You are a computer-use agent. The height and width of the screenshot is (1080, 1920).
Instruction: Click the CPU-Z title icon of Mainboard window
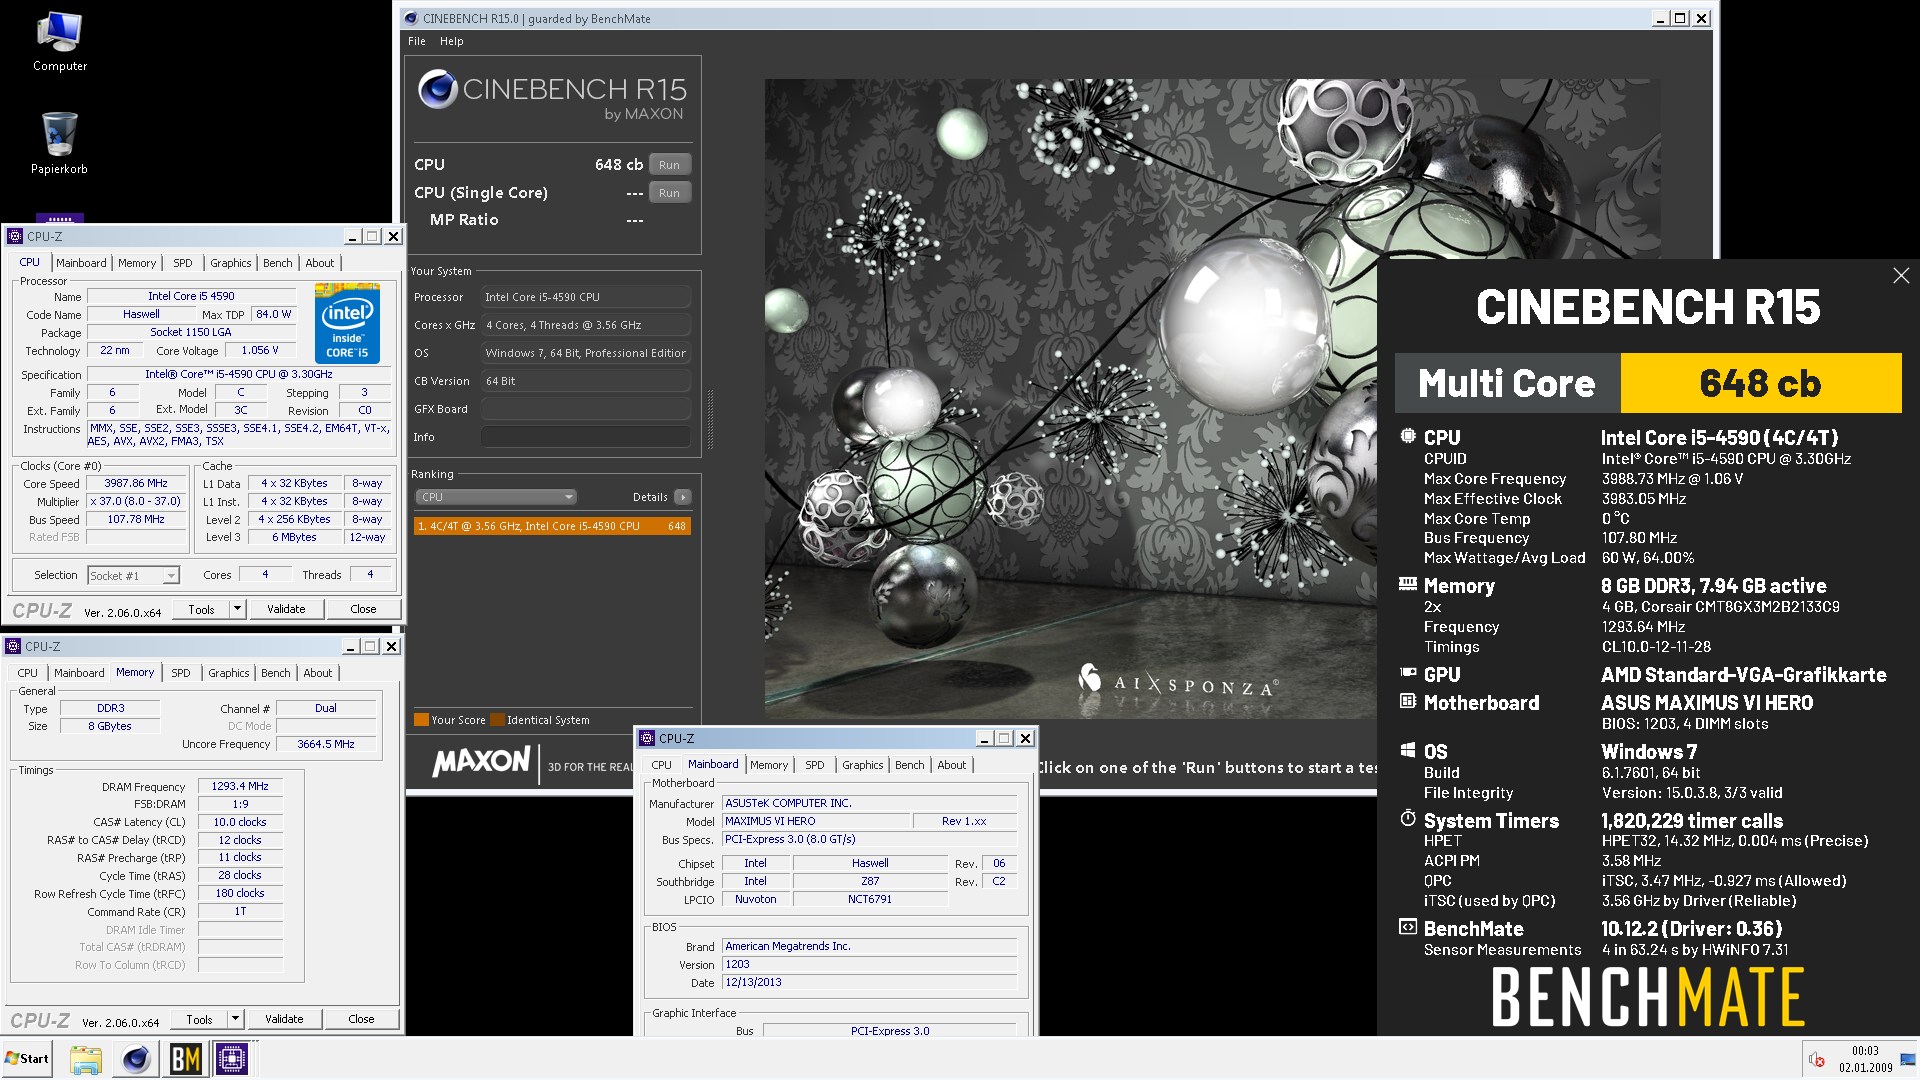tap(647, 738)
